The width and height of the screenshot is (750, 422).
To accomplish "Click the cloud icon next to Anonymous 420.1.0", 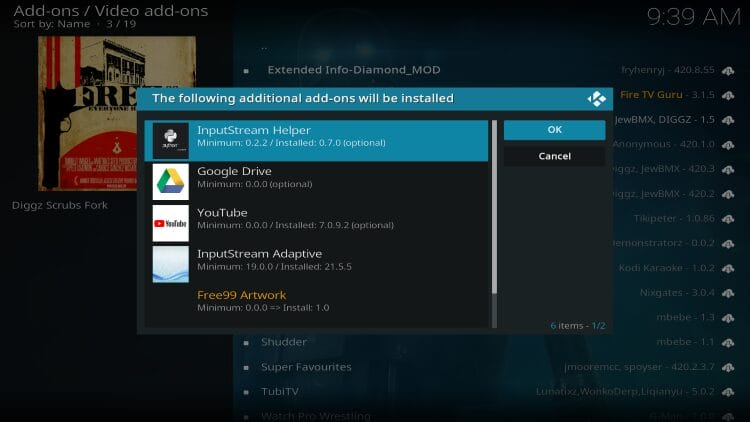I will tap(728, 145).
